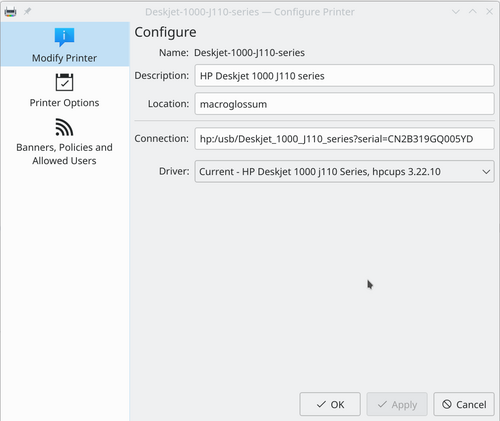
Task: Edit the Description text field
Action: pyautogui.click(x=344, y=76)
